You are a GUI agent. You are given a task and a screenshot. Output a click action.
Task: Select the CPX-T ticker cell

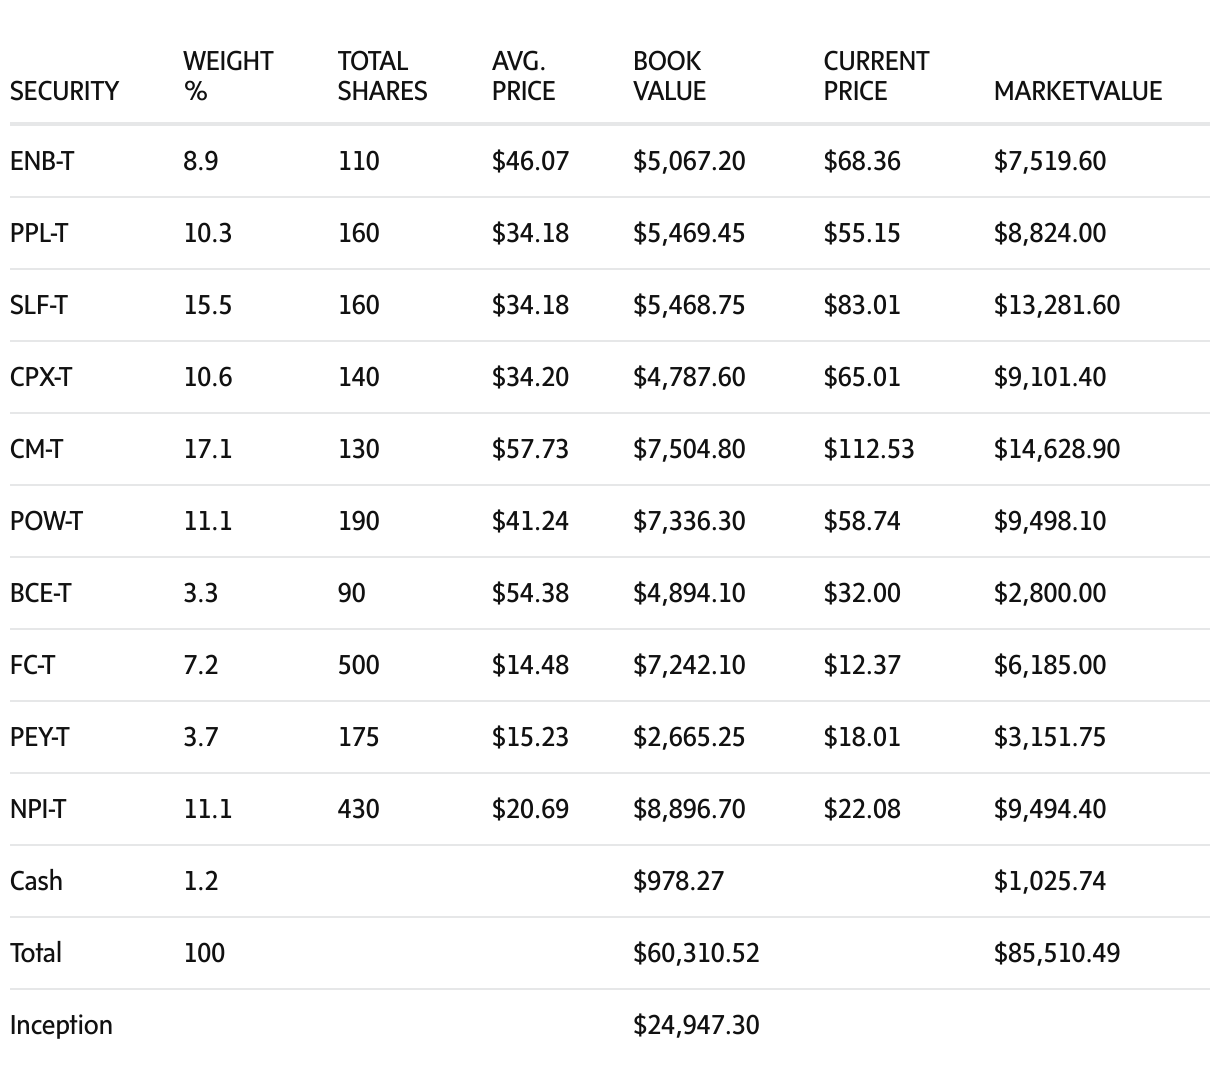click(x=41, y=377)
